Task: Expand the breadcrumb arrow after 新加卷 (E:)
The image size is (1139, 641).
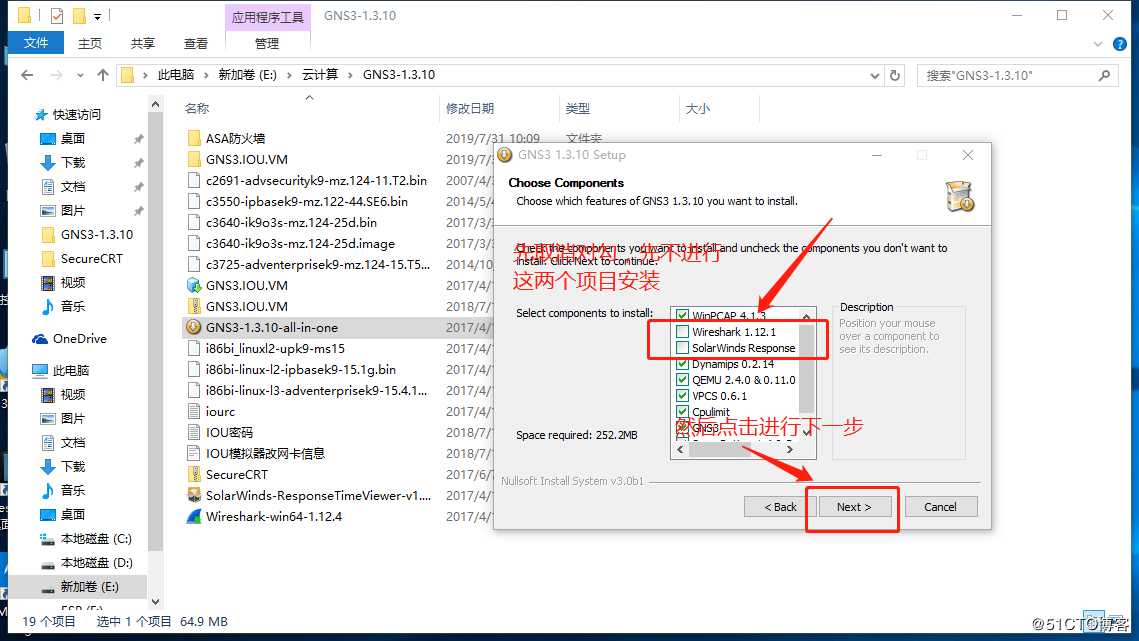Action: click(x=289, y=75)
